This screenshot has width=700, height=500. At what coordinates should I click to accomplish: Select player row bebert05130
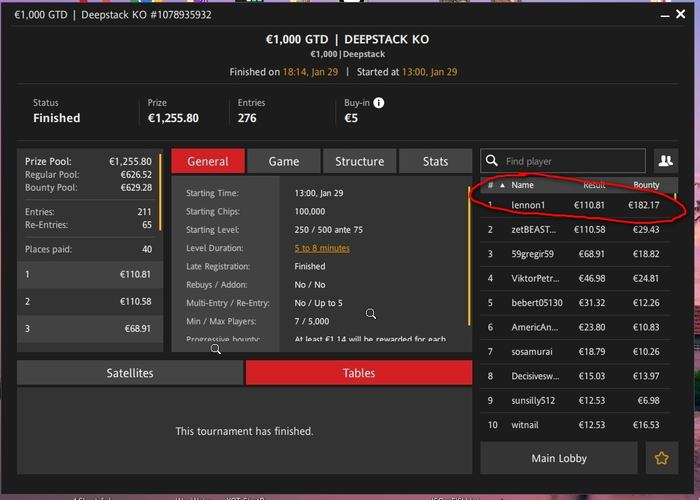[576, 303]
